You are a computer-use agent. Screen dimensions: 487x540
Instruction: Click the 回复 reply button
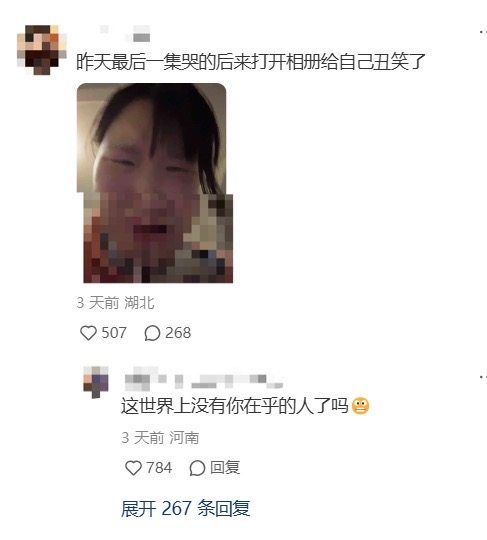tap(225, 468)
